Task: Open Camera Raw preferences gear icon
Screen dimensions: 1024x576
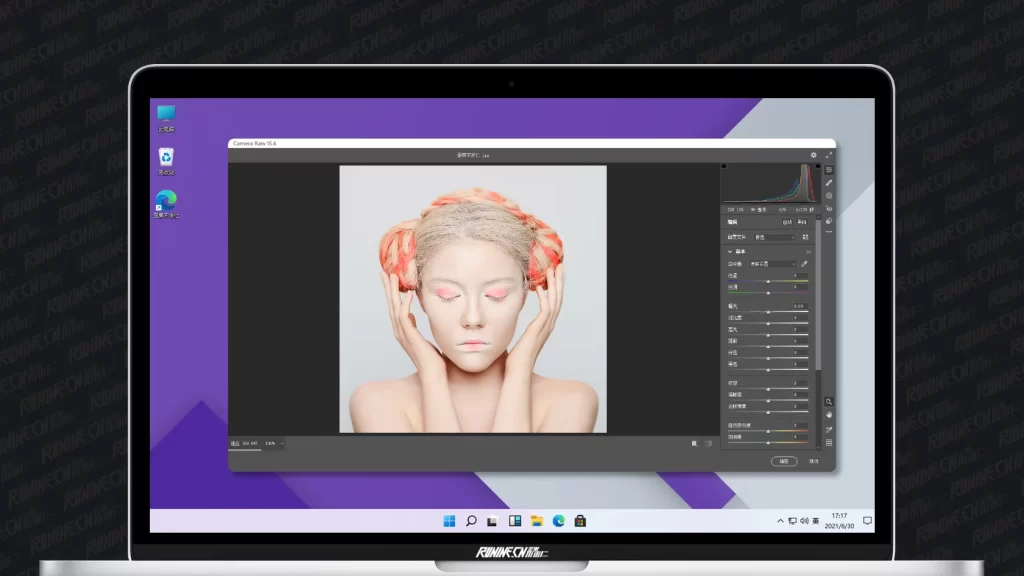Action: click(813, 155)
